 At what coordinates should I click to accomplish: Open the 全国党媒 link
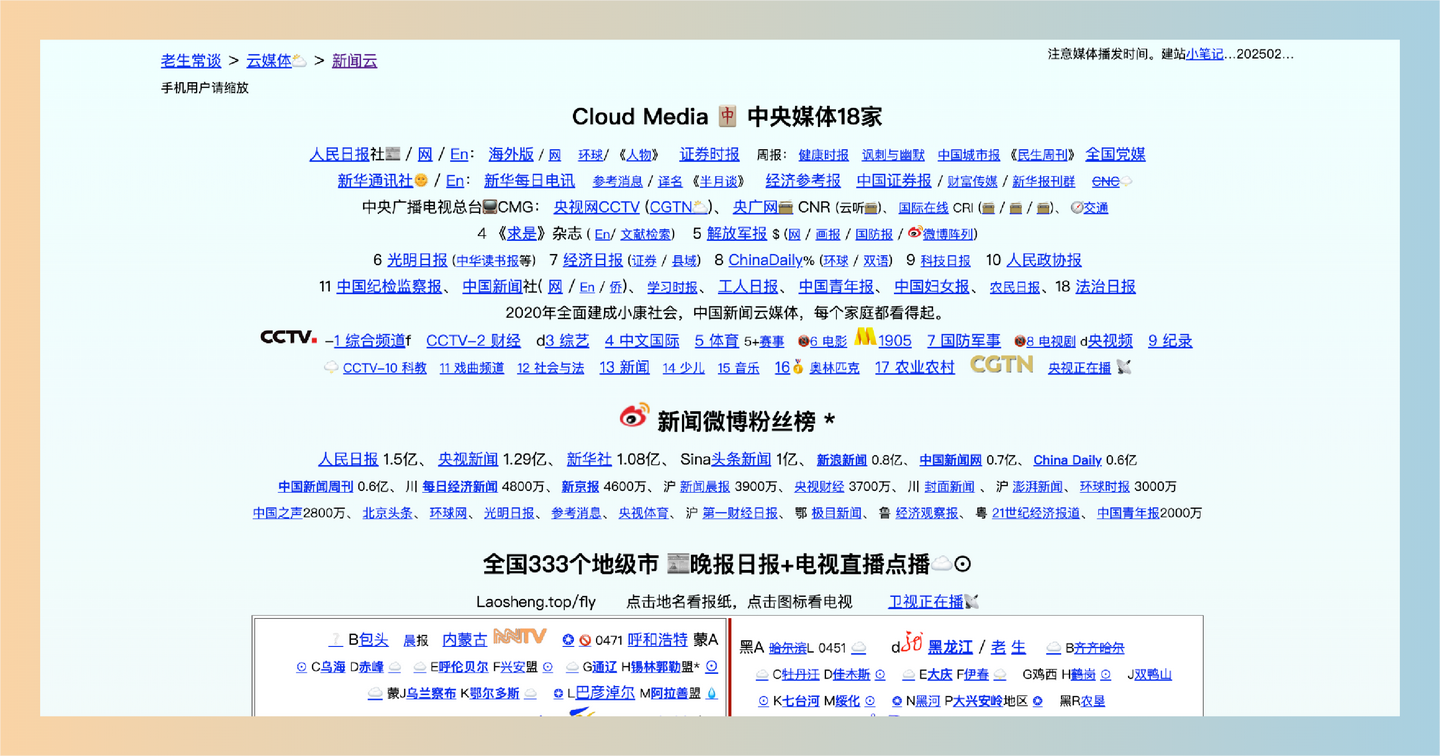click(x=1116, y=155)
